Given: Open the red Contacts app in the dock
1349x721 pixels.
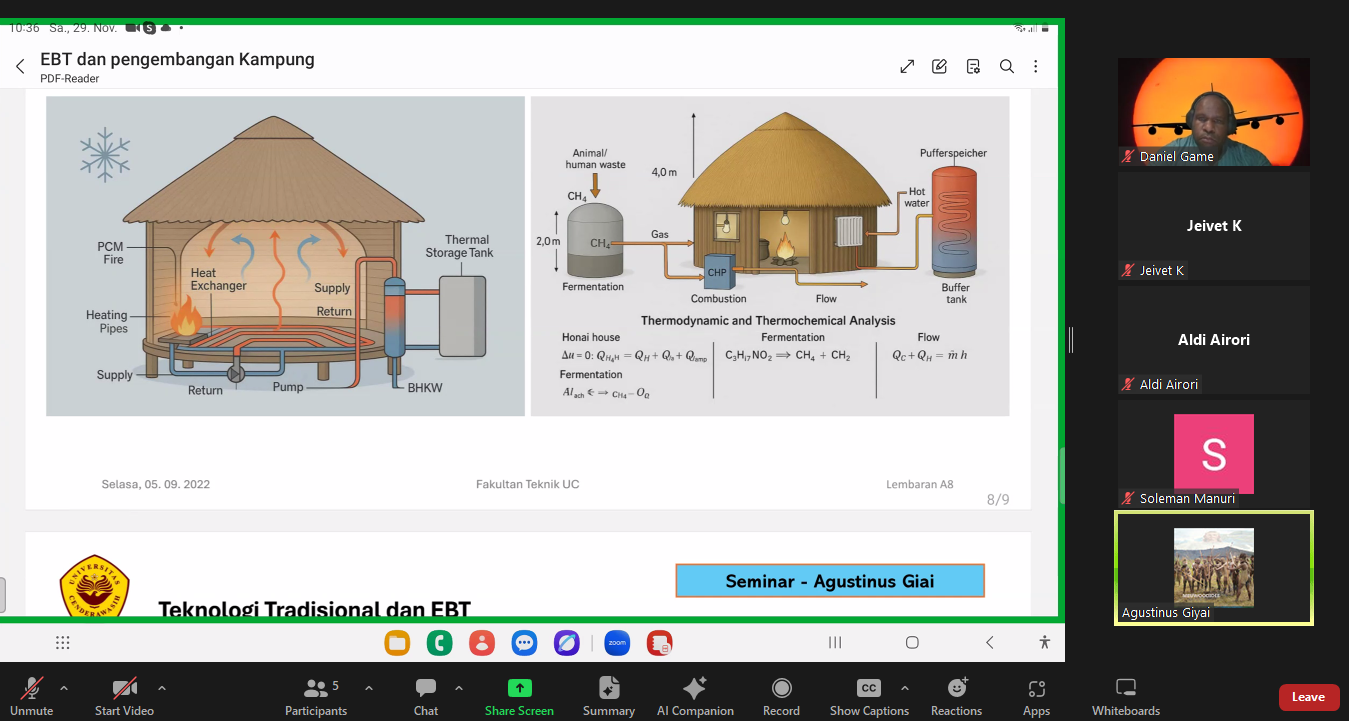Looking at the screenshot, I should [482, 643].
